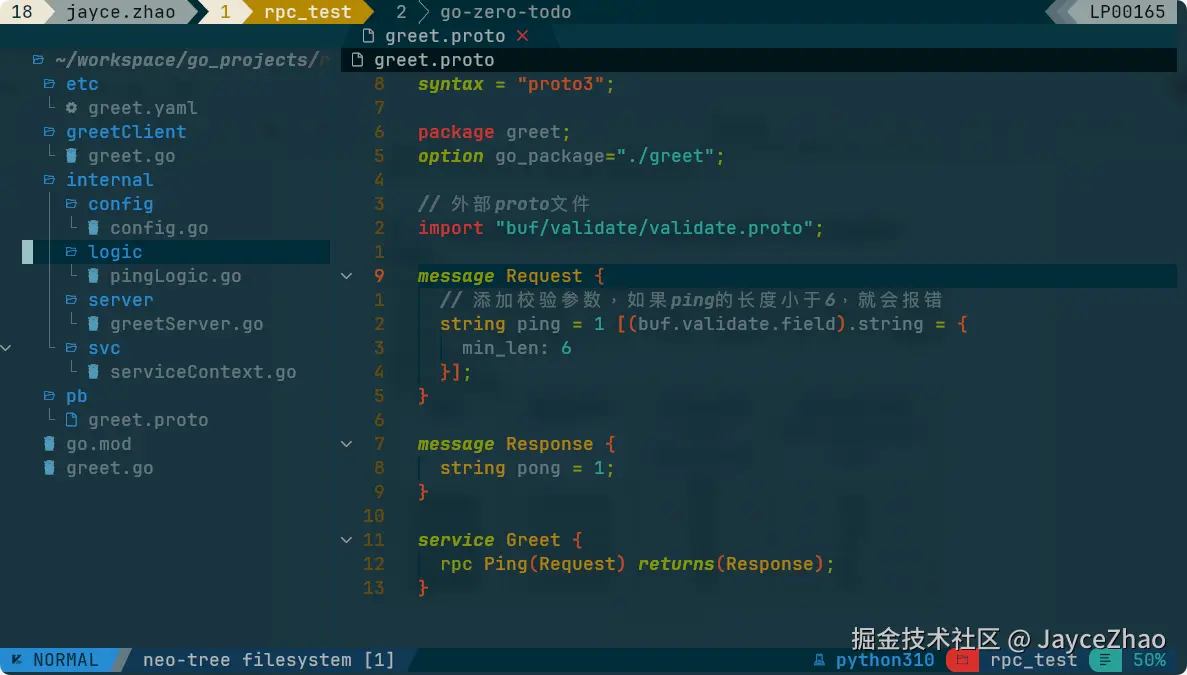The width and height of the screenshot is (1187, 675).
Task: Click the Go file icon next to config.go
Action: tap(93, 228)
